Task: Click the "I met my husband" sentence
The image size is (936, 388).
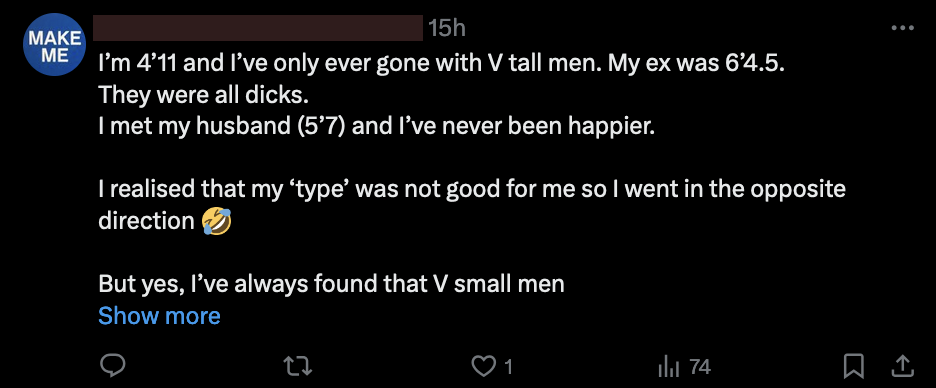Action: coord(376,127)
